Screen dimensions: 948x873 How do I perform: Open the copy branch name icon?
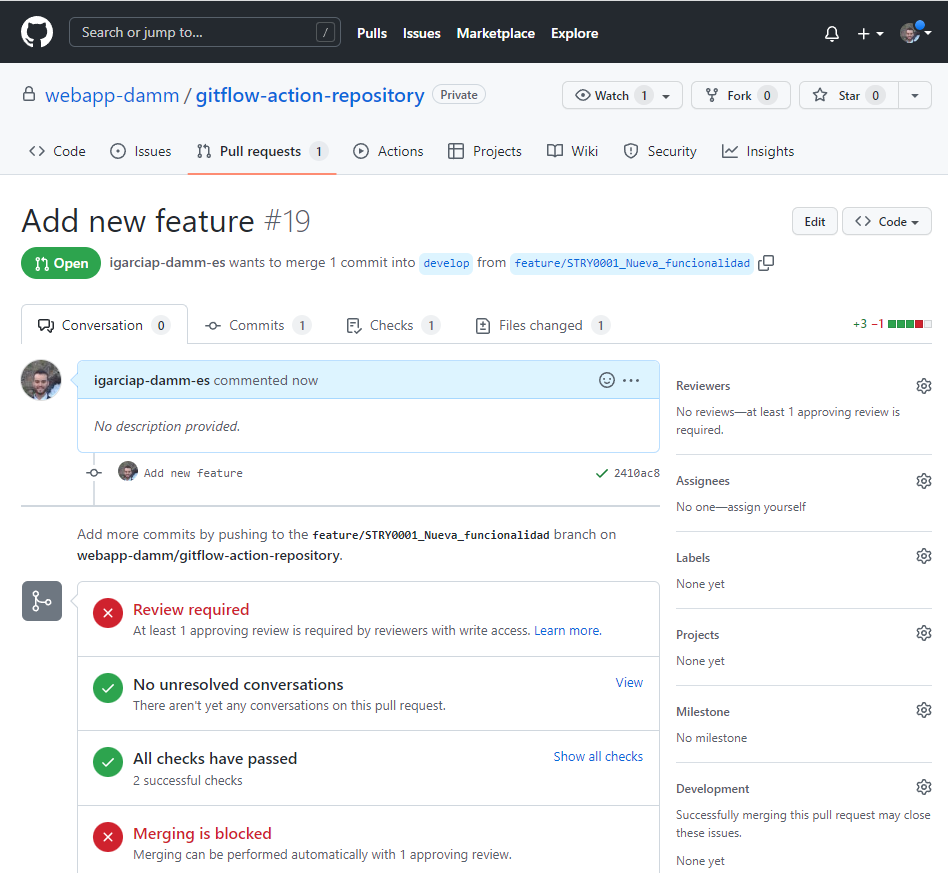pyautogui.click(x=766, y=263)
